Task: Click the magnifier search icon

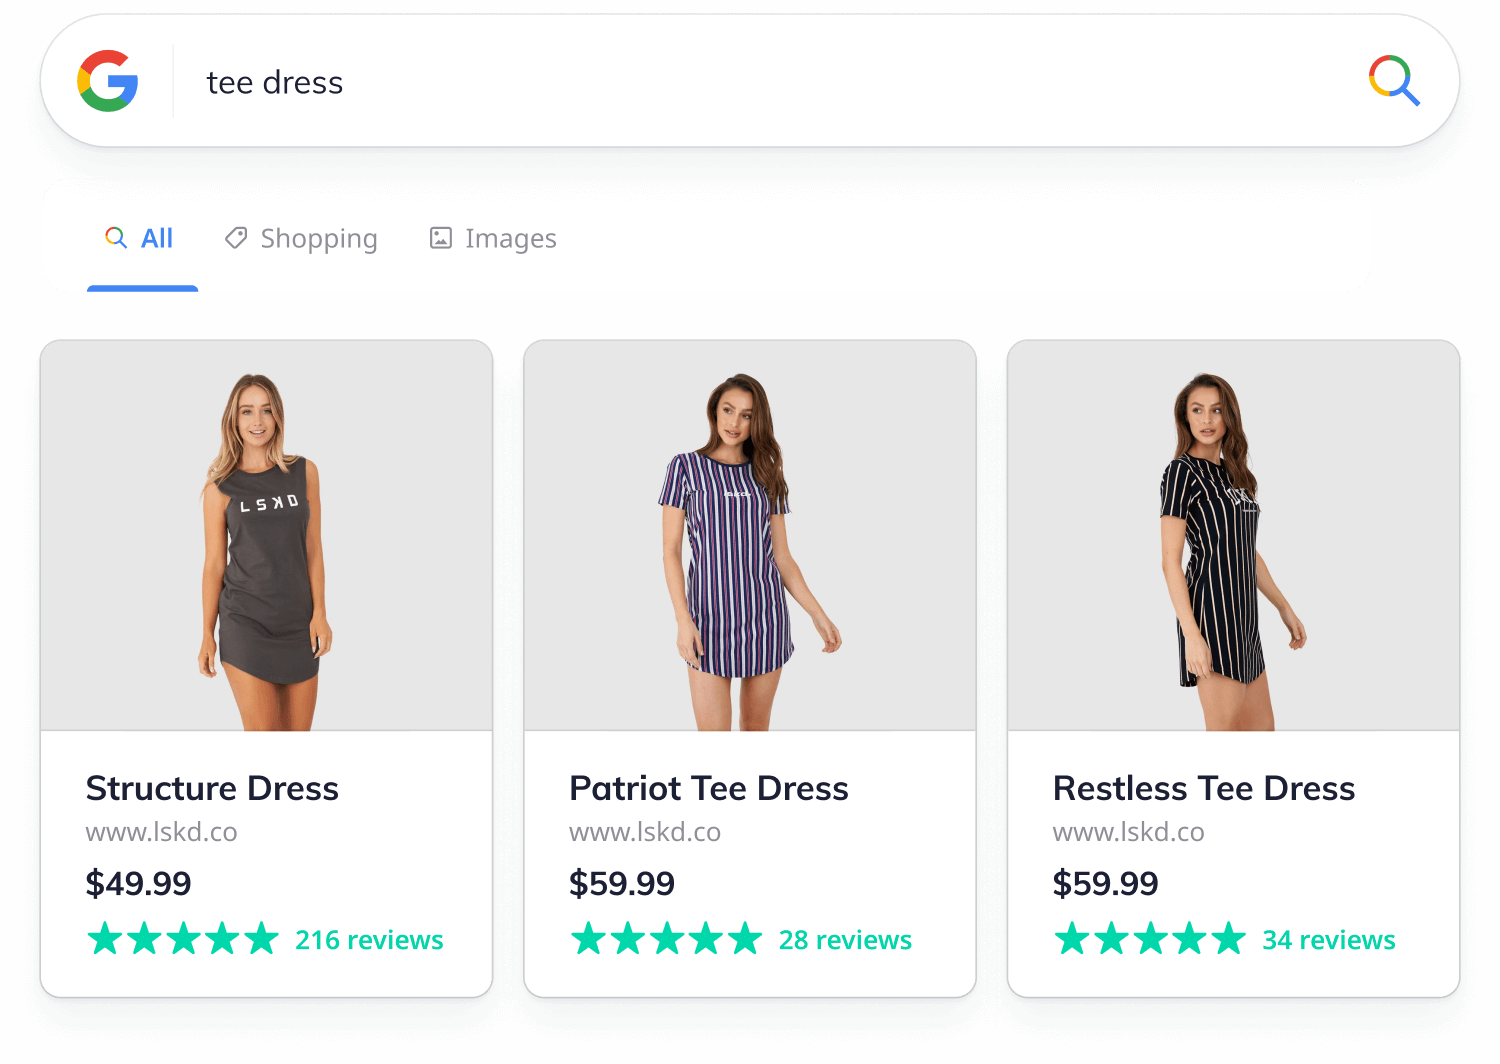Action: [1394, 81]
